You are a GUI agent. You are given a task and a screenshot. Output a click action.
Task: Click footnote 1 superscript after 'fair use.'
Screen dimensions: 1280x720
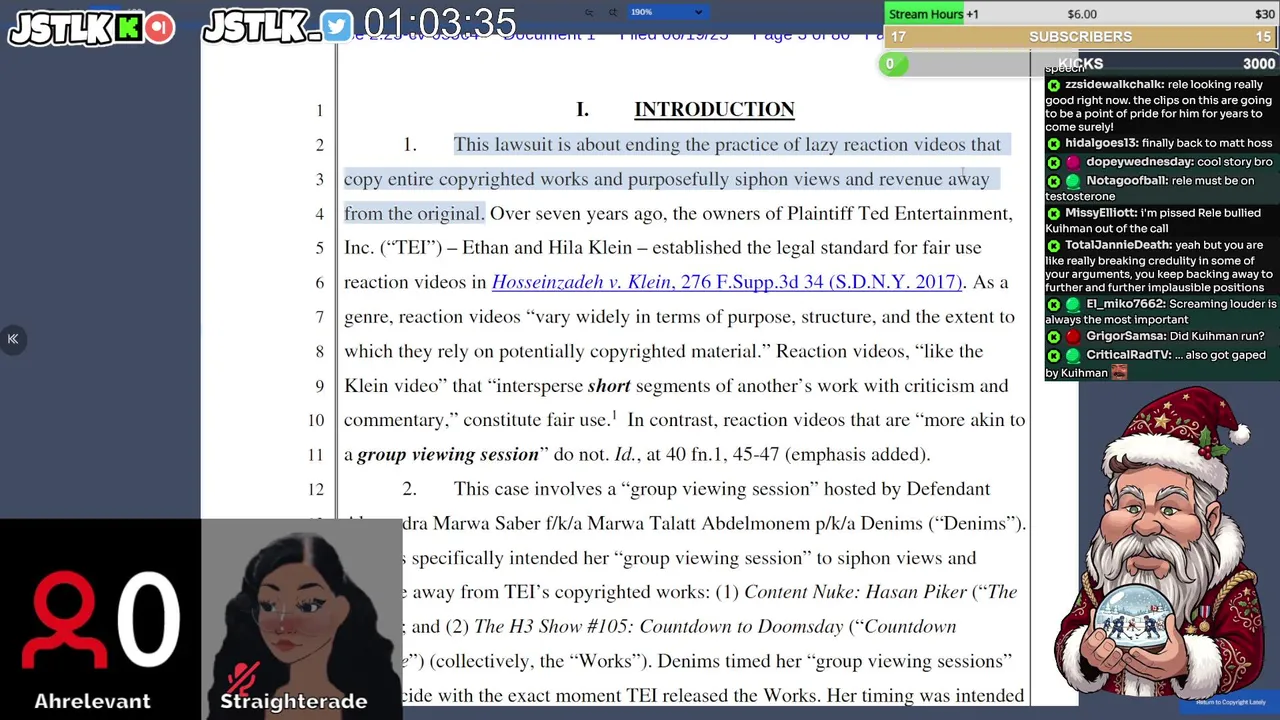click(x=614, y=415)
